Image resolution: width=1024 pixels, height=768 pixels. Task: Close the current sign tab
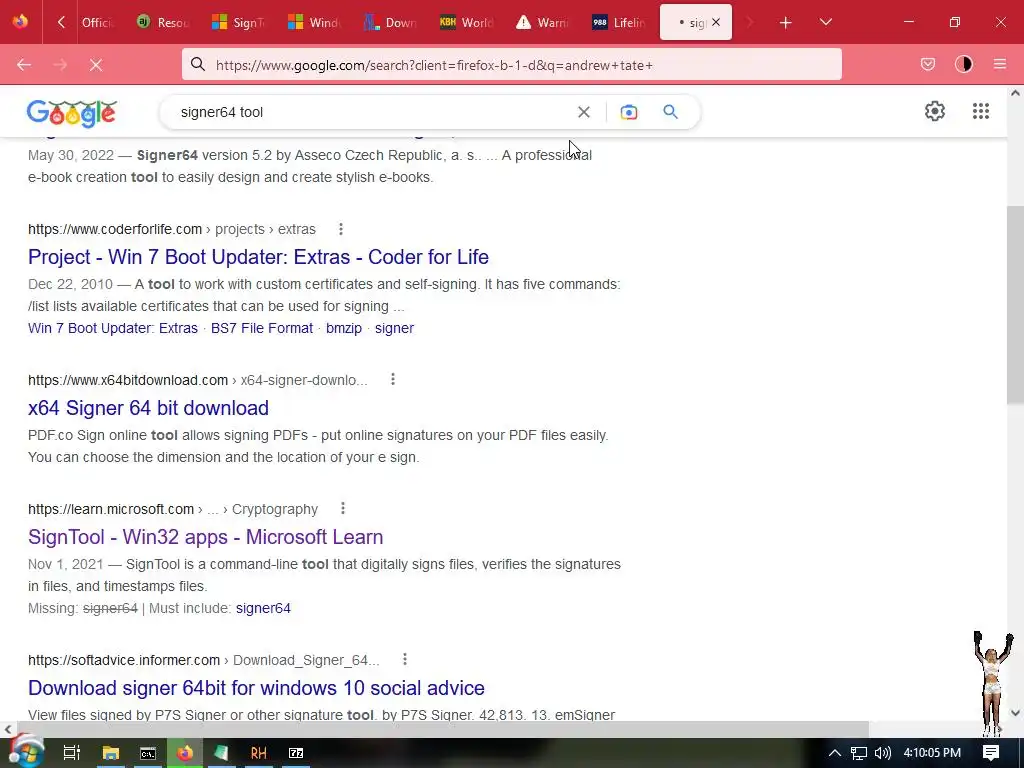[716, 22]
